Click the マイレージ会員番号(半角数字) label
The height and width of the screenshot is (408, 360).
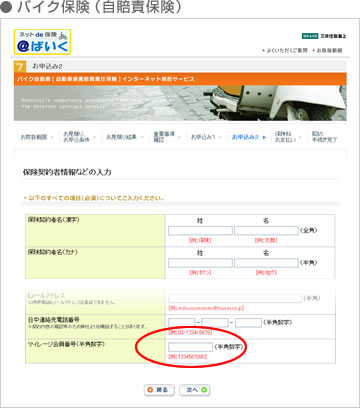(x=66, y=344)
